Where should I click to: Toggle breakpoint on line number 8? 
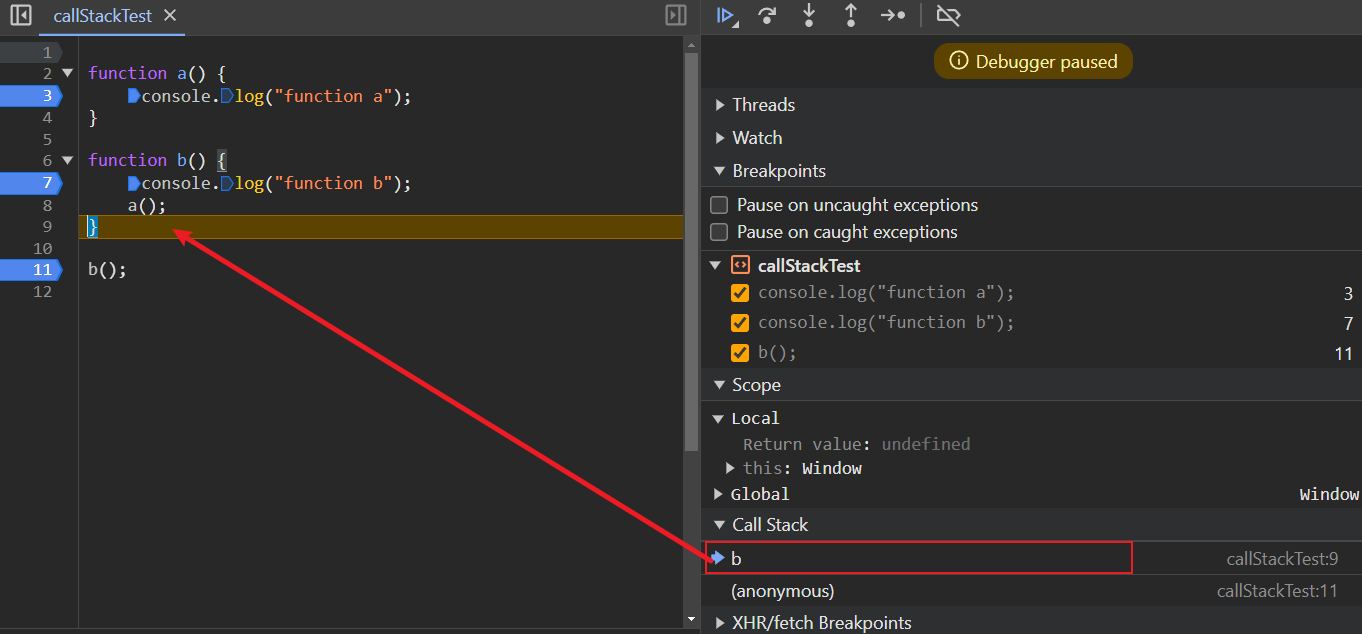pos(46,205)
